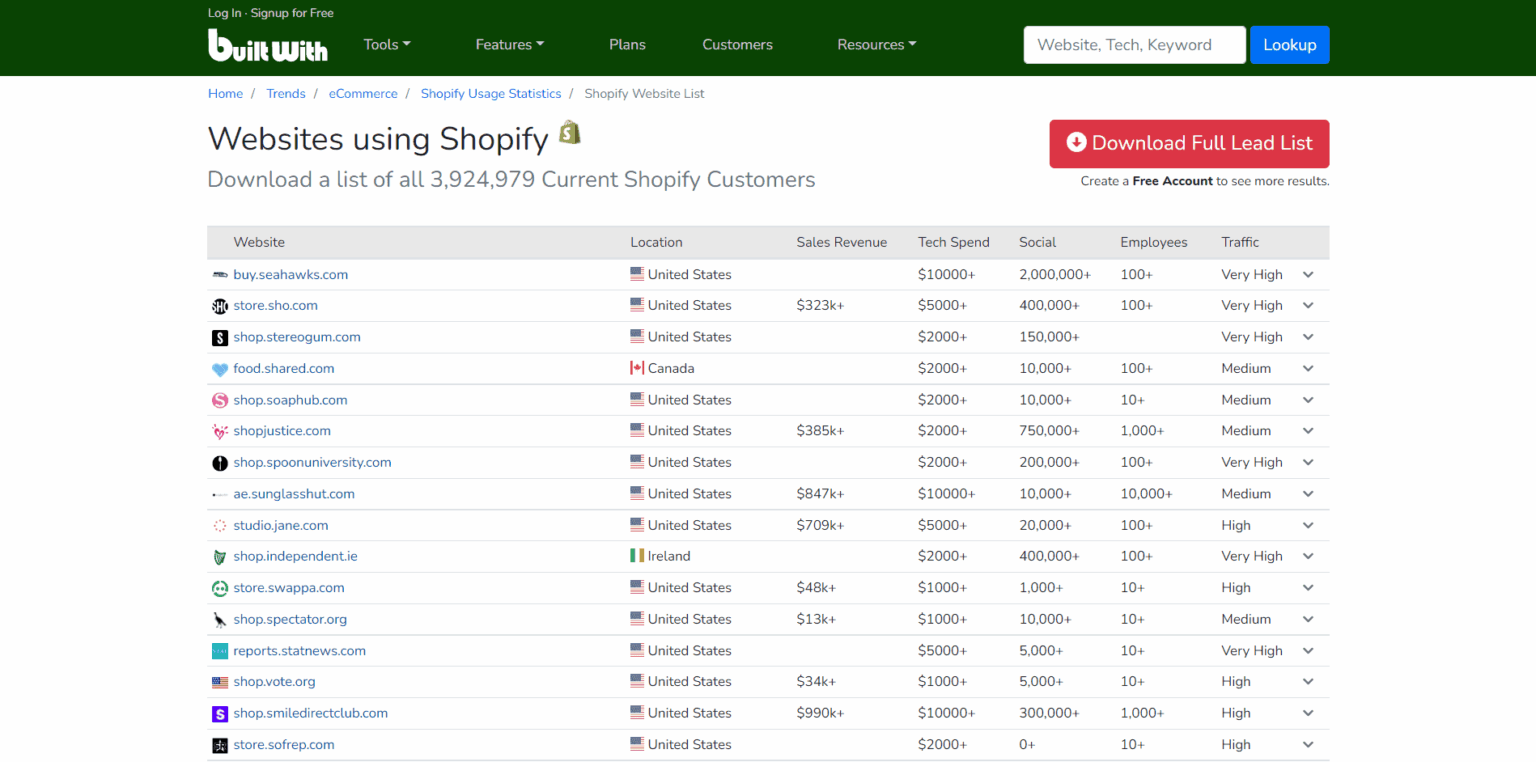Expand the store.sofrep.com row chevron

tap(1308, 745)
